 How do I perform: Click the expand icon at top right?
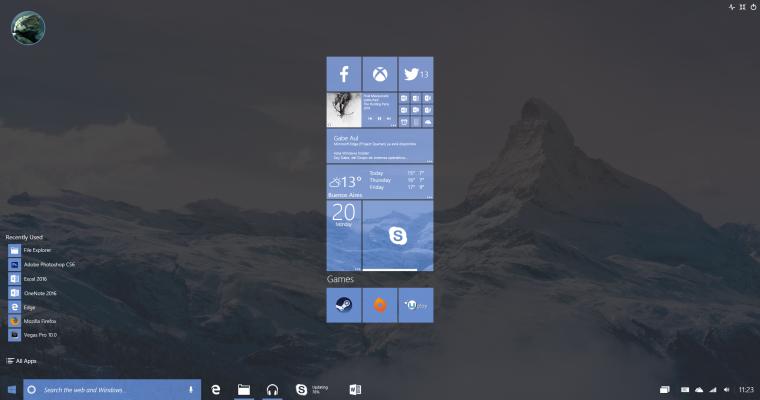point(743,7)
